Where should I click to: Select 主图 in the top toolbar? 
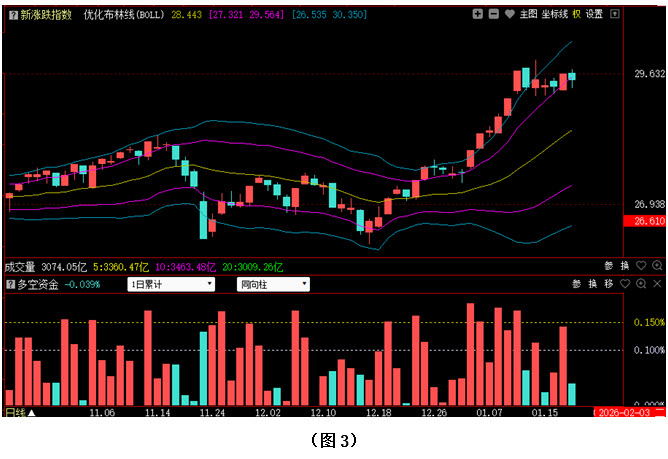[528, 14]
